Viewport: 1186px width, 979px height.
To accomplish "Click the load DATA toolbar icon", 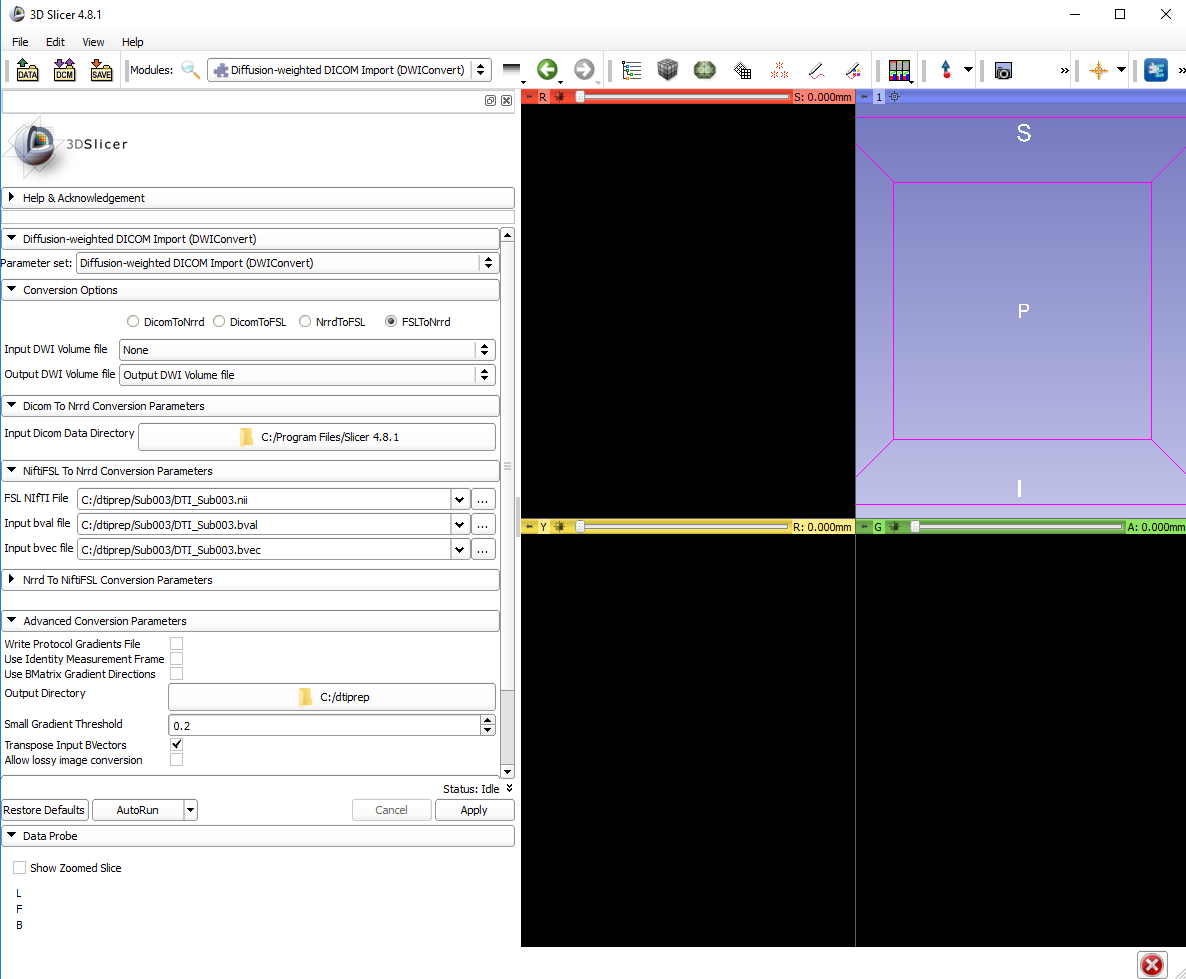I will pyautogui.click(x=27, y=70).
